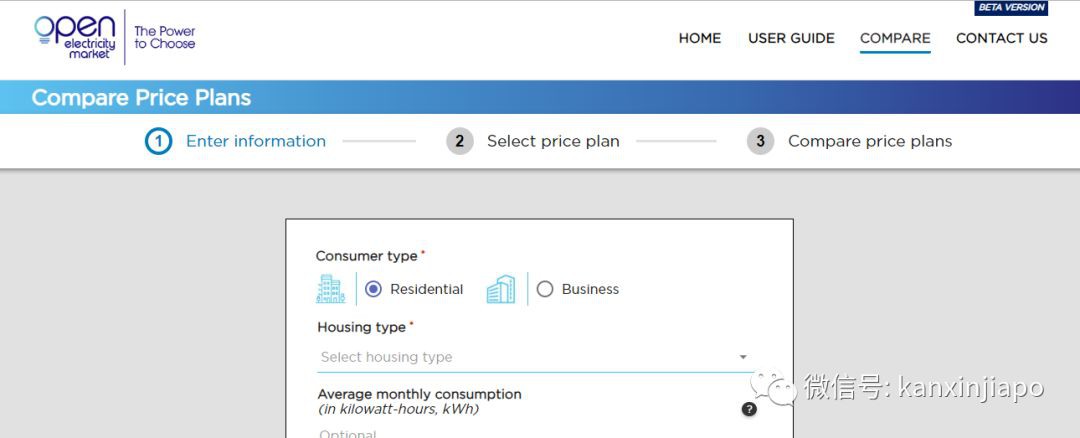Click the step 2 circle indicator

point(459,141)
